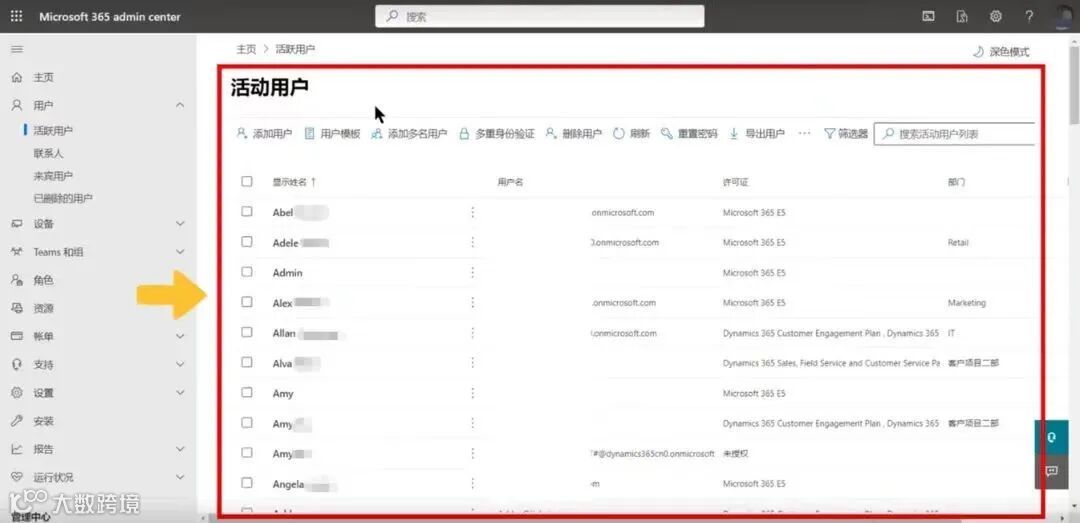1080x523 pixels.
Task: Open 多重身份验证 toolbar item
Action: click(496, 134)
